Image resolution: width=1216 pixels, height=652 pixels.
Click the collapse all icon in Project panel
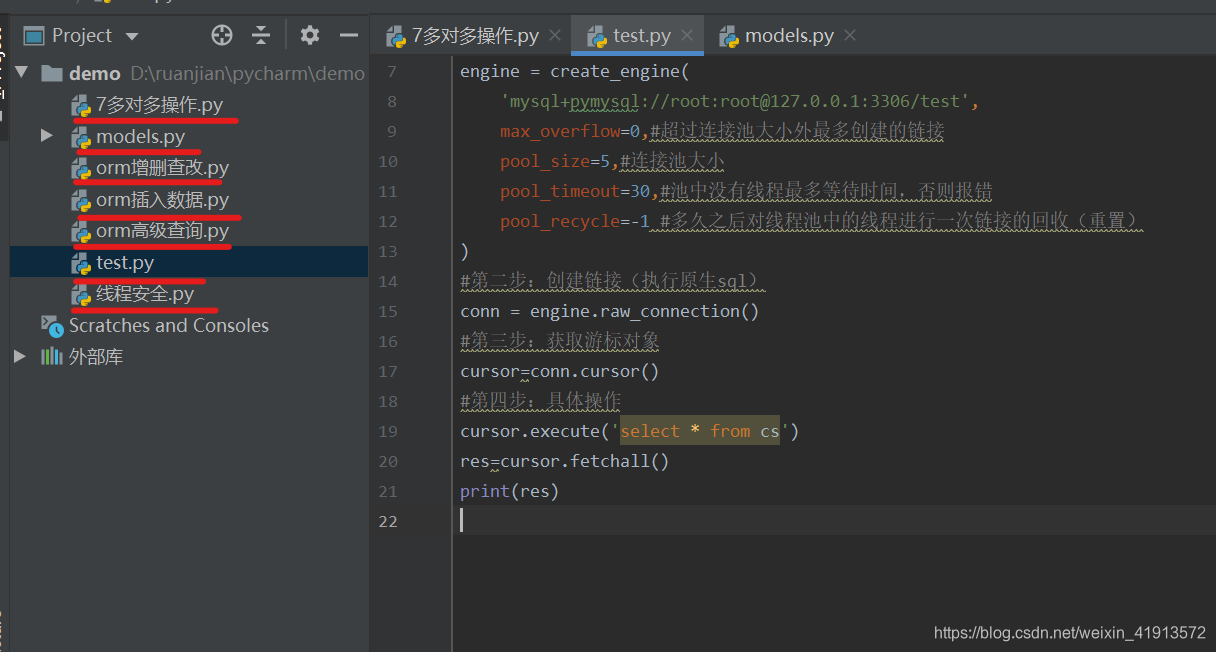[261, 36]
